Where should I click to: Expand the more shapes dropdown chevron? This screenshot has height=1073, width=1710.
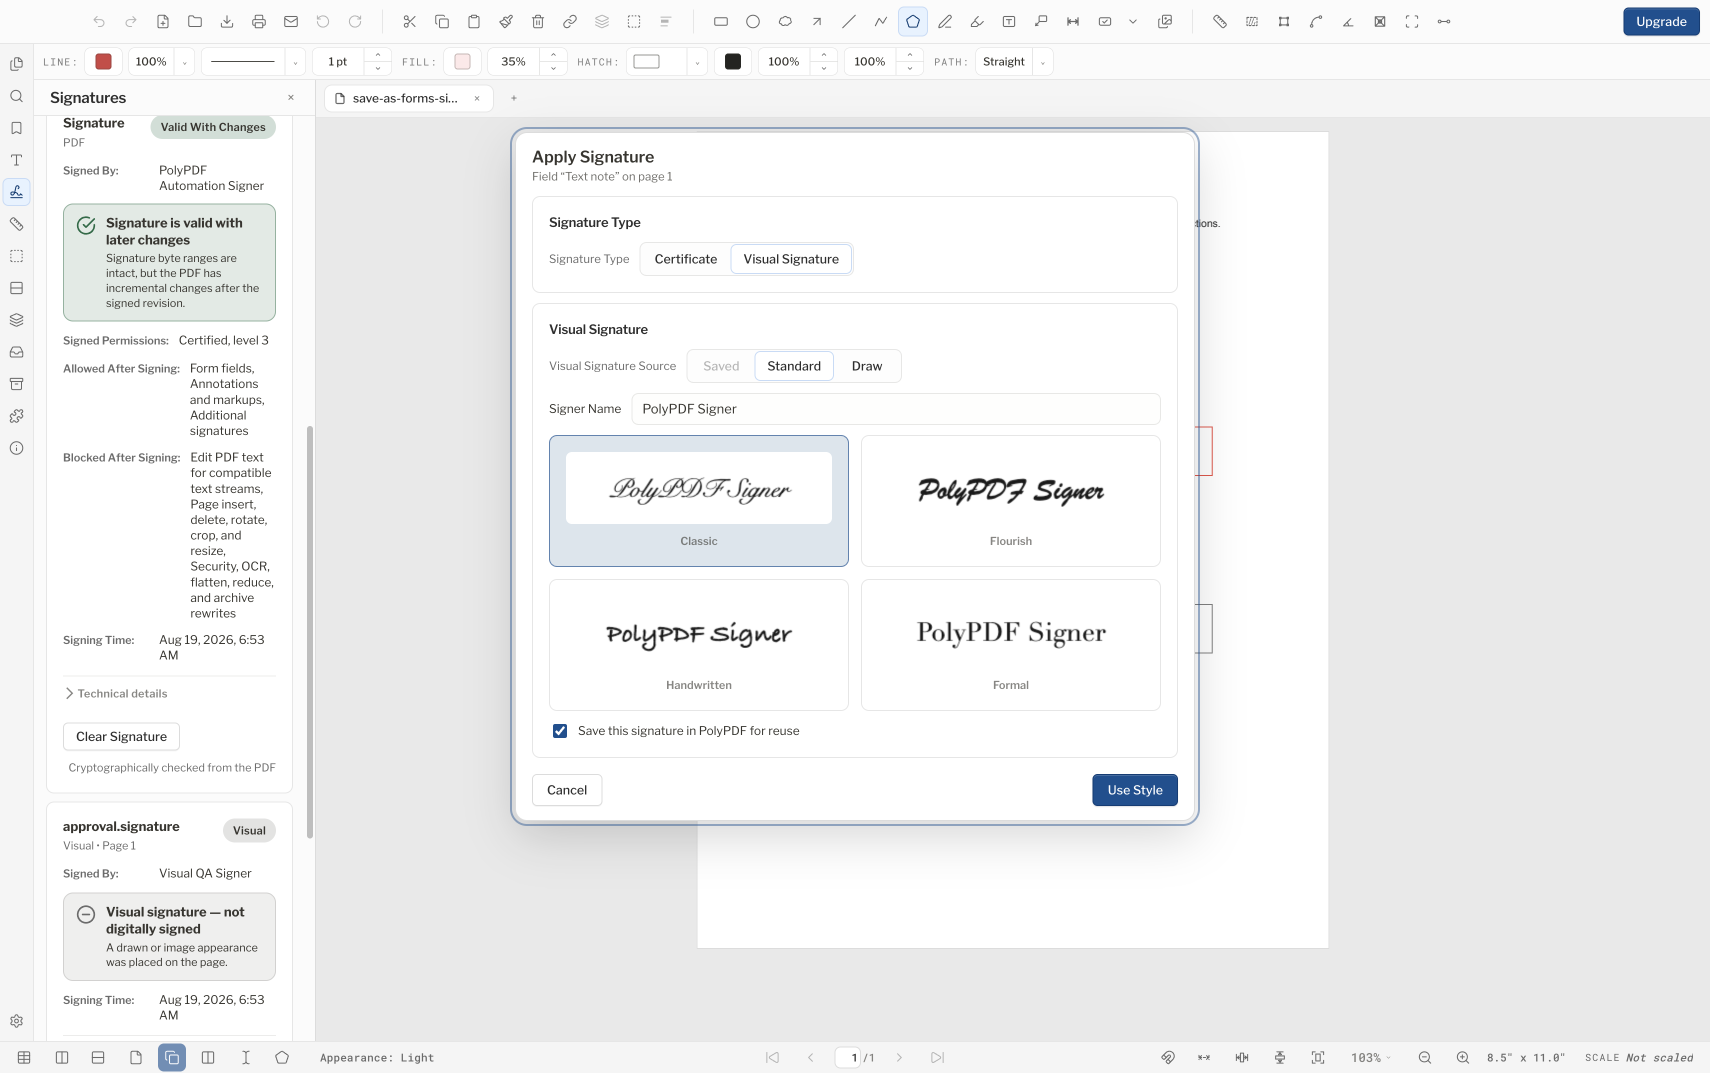1133,21
